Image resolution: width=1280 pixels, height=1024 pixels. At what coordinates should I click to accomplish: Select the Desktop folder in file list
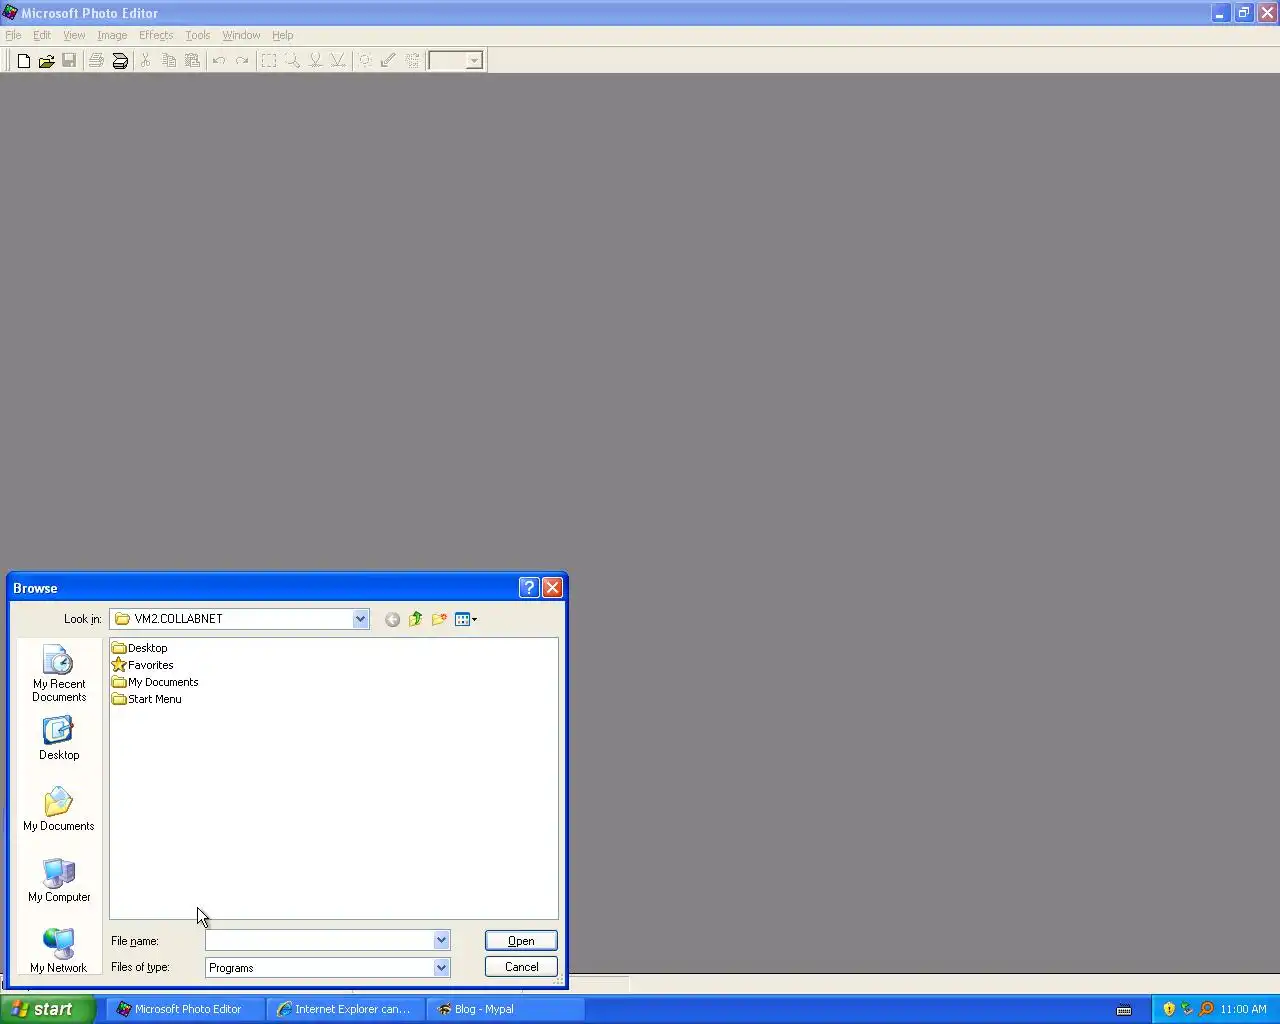(x=140, y=648)
